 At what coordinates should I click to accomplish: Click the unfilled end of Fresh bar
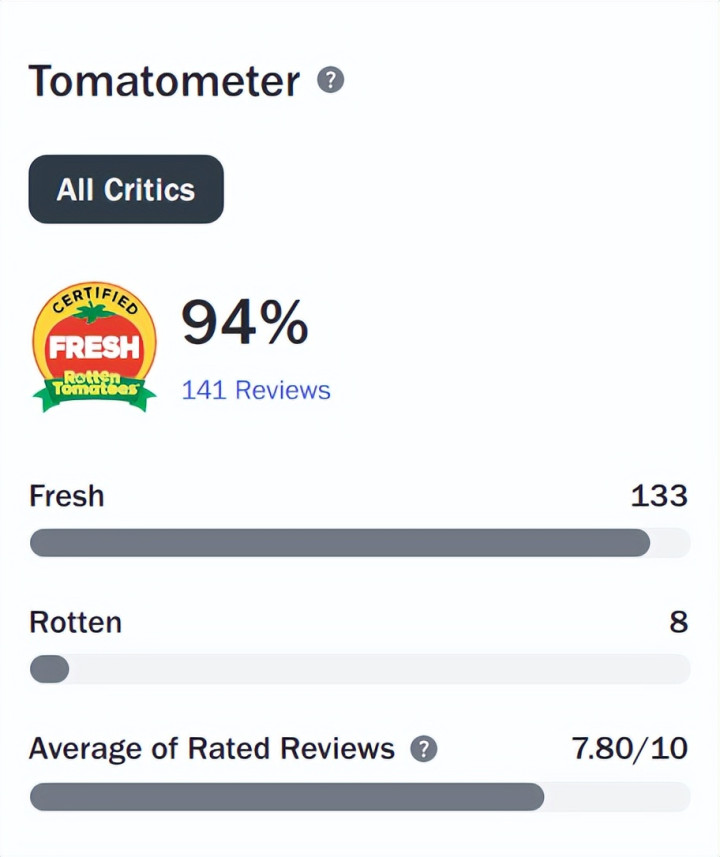[671, 543]
